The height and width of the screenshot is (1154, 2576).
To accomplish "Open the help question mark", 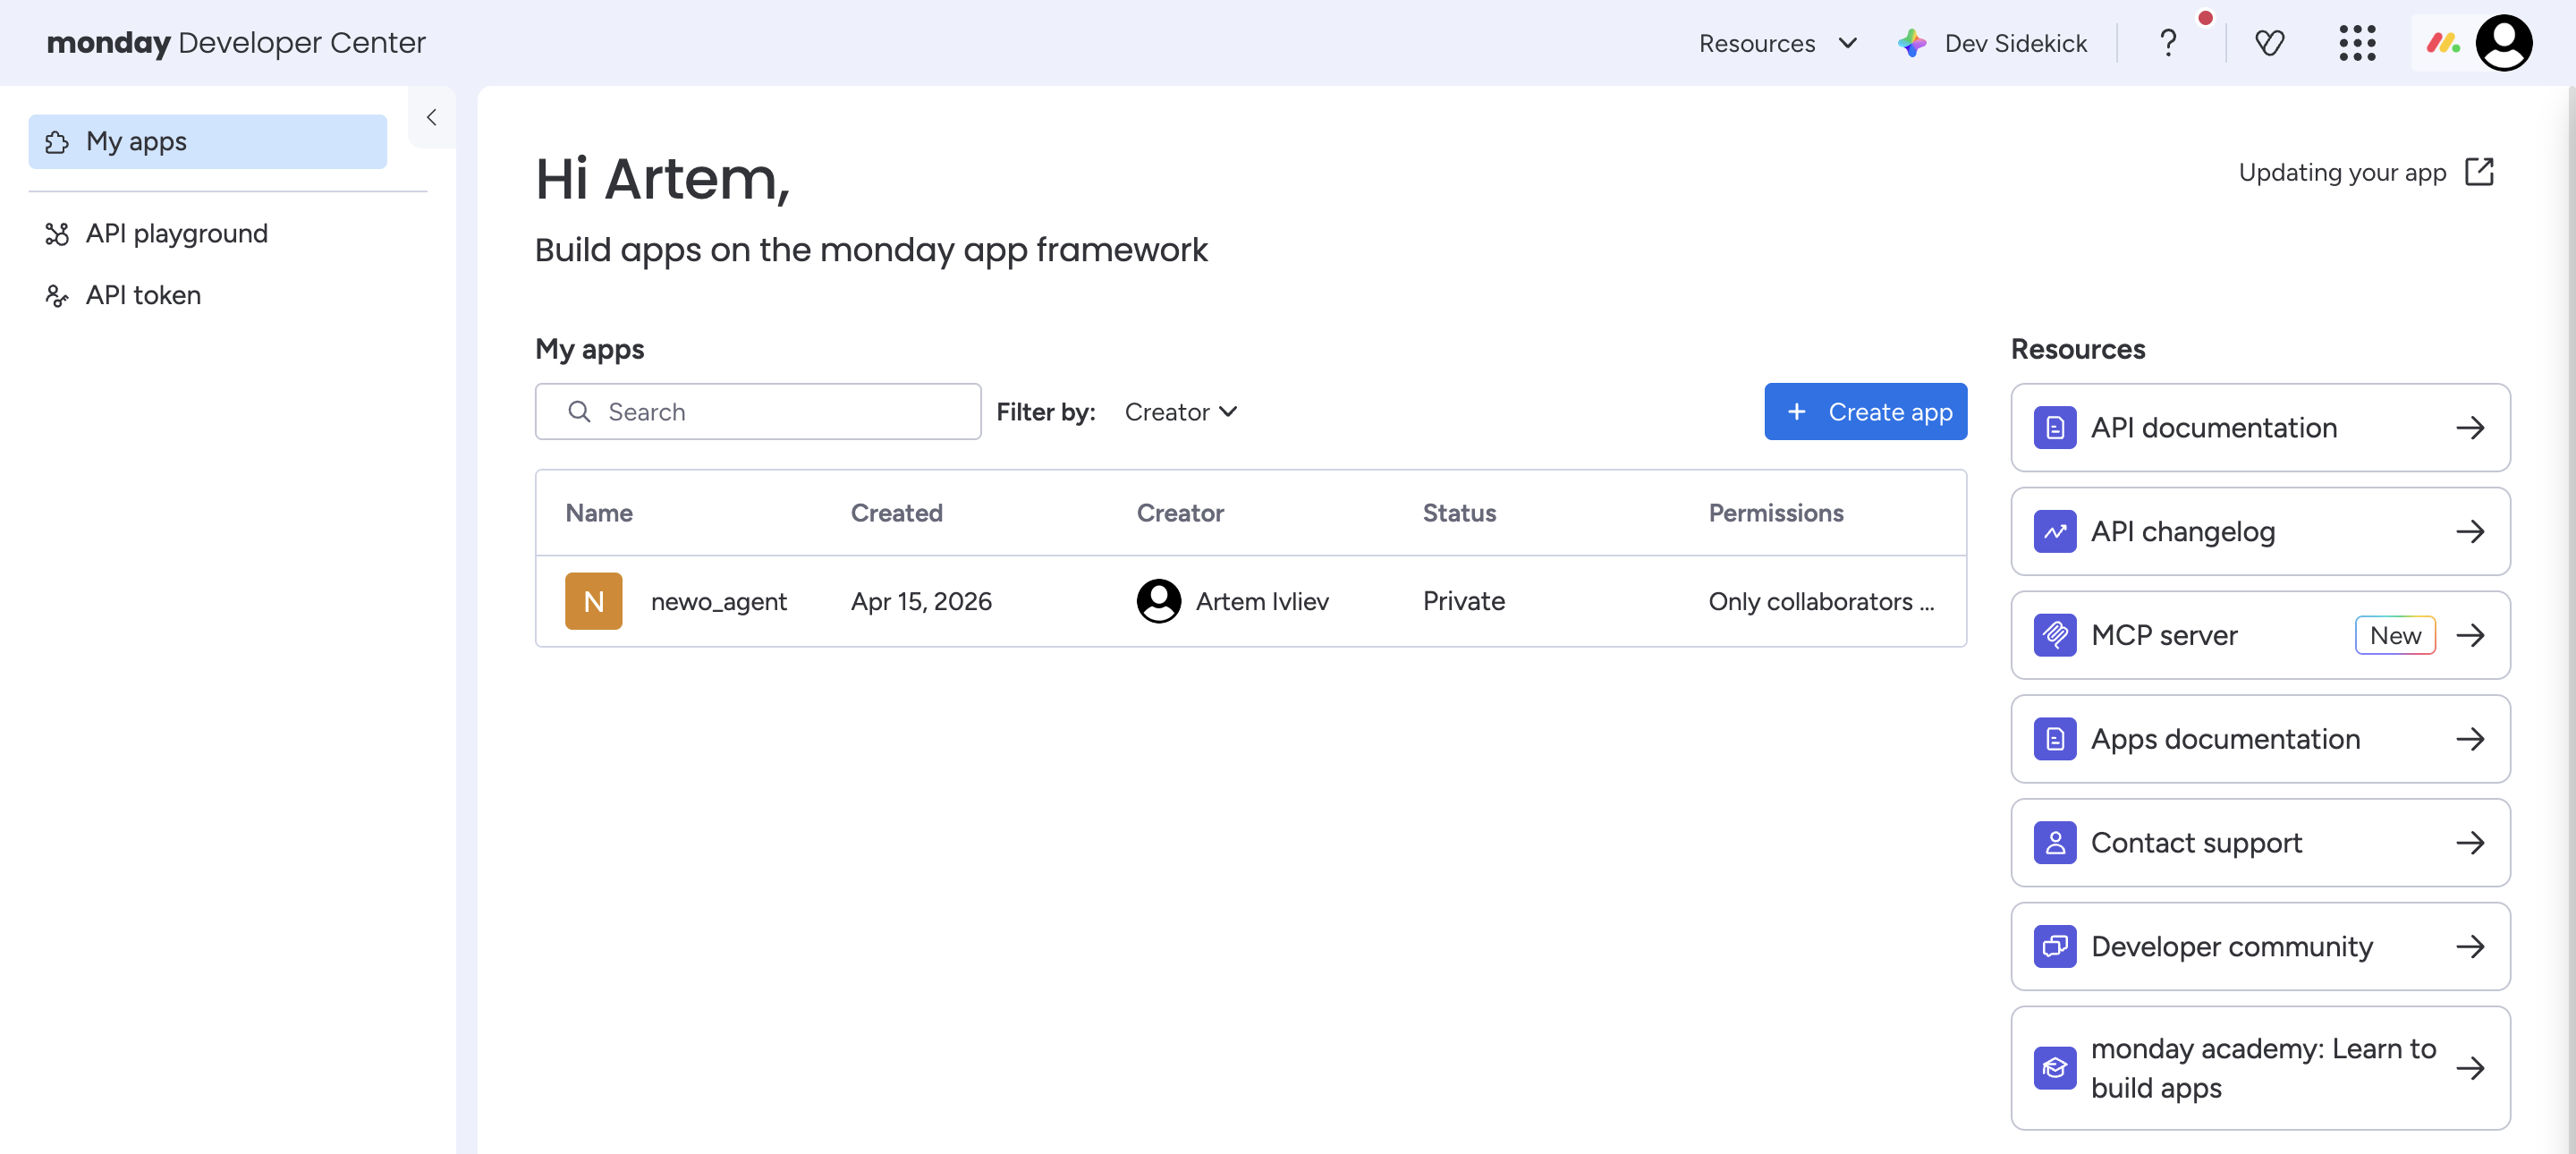I will pyautogui.click(x=2167, y=43).
